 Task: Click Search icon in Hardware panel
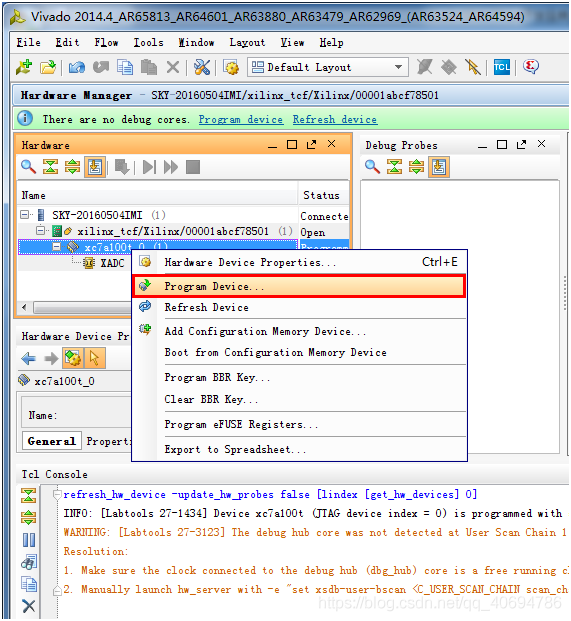(28, 167)
